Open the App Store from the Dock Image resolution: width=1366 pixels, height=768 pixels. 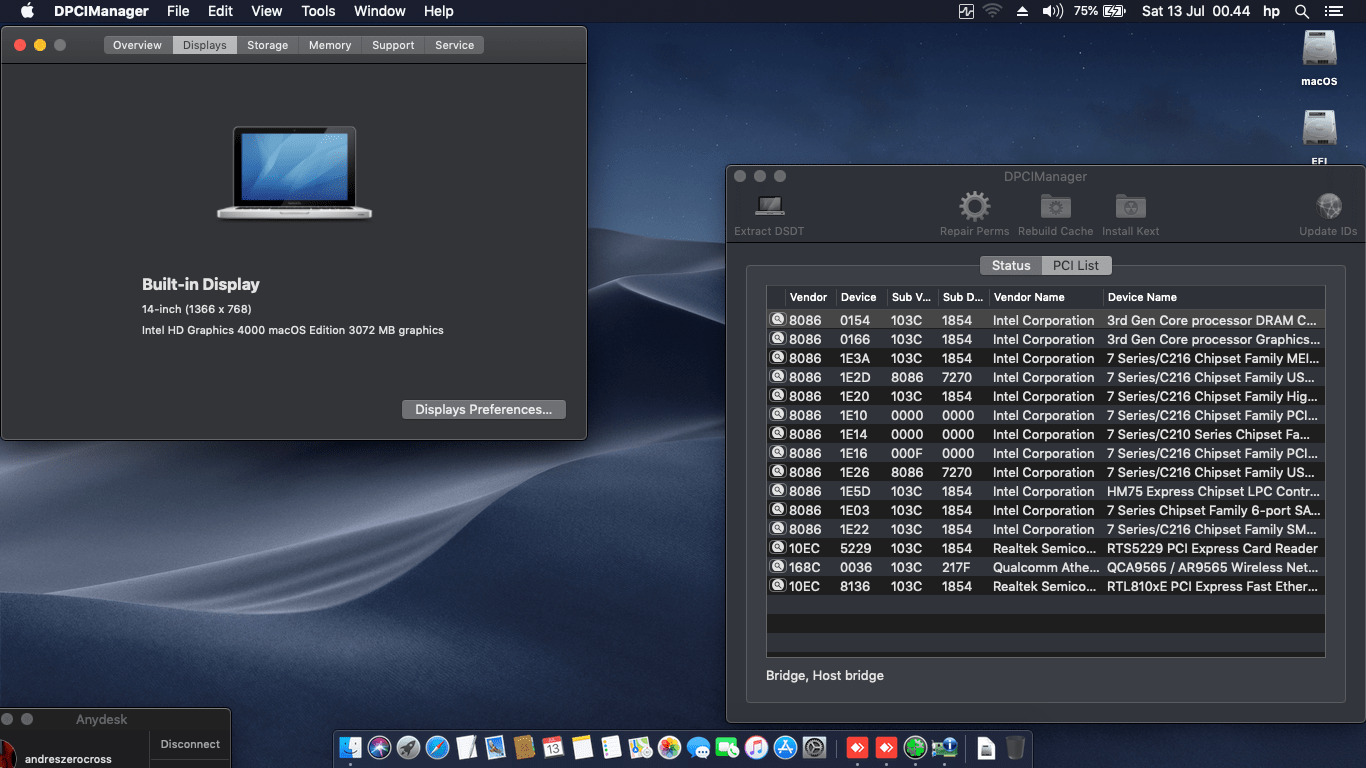(x=785, y=747)
